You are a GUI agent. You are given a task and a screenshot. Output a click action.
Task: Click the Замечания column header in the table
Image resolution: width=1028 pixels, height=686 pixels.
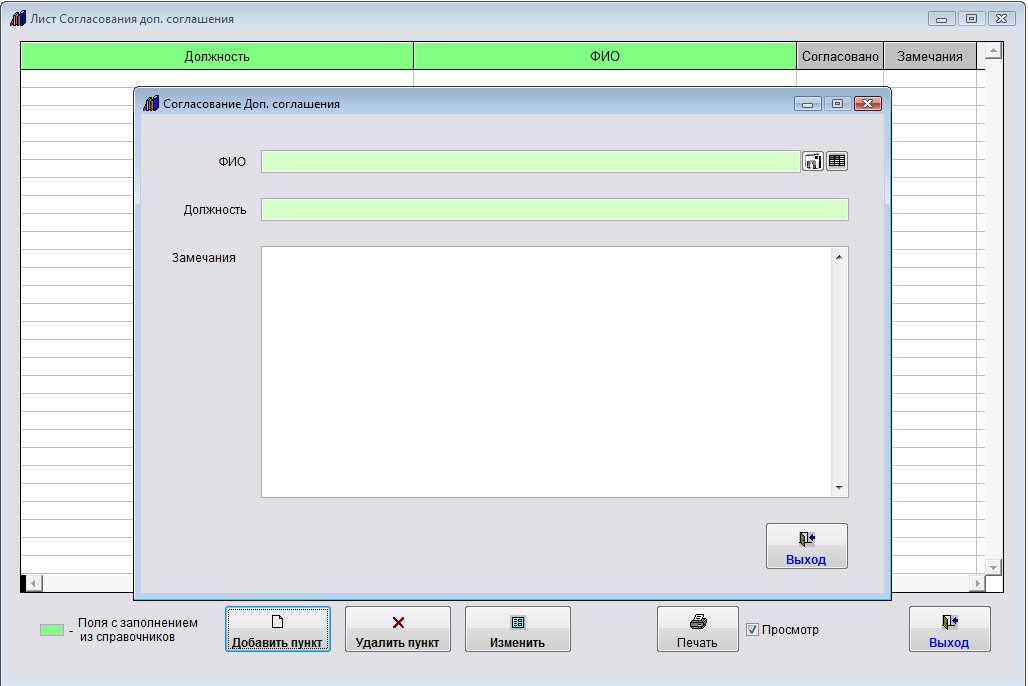(930, 56)
